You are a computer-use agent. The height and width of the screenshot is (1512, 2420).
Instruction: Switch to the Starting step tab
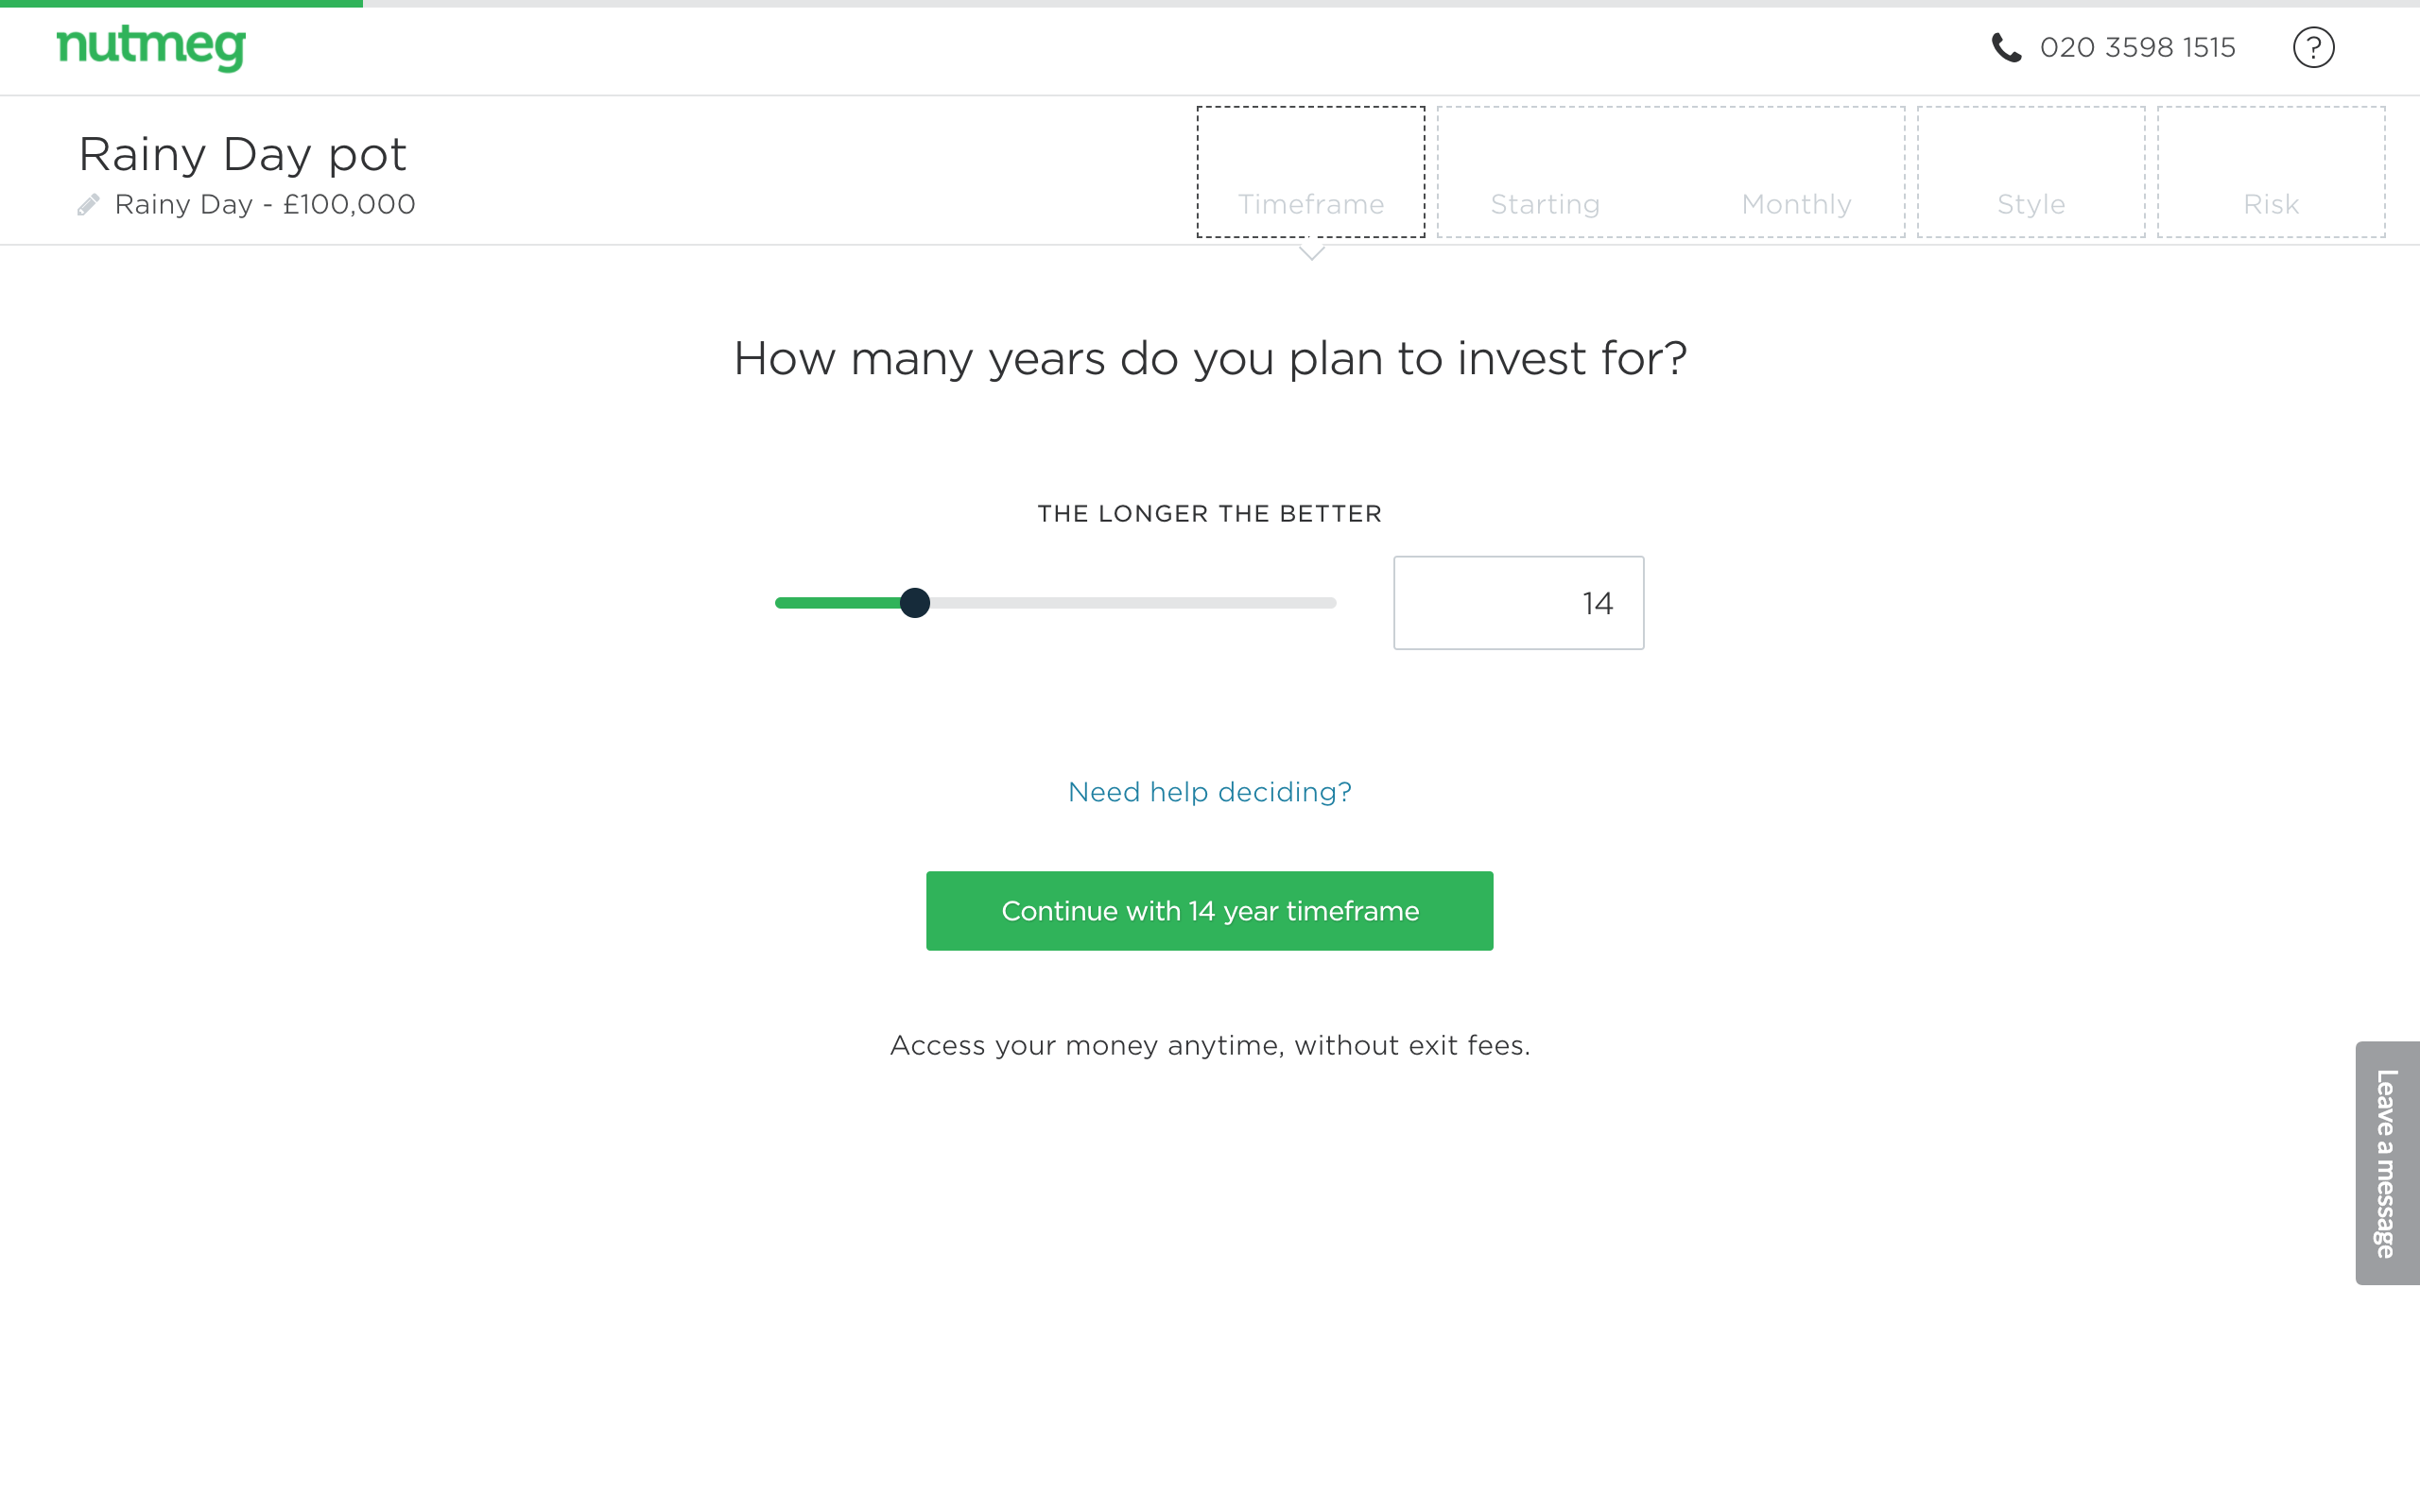click(1545, 173)
